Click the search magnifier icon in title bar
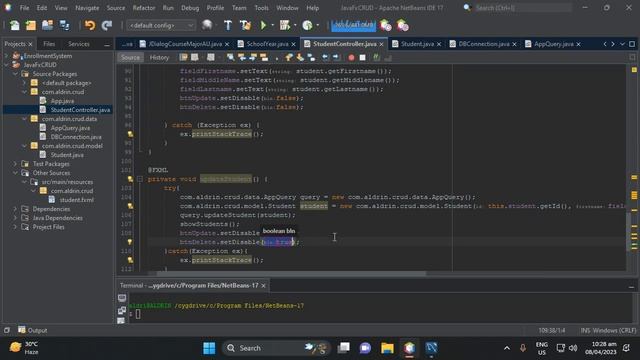This screenshot has height=360, width=640. pyautogui.click(x=467, y=8)
